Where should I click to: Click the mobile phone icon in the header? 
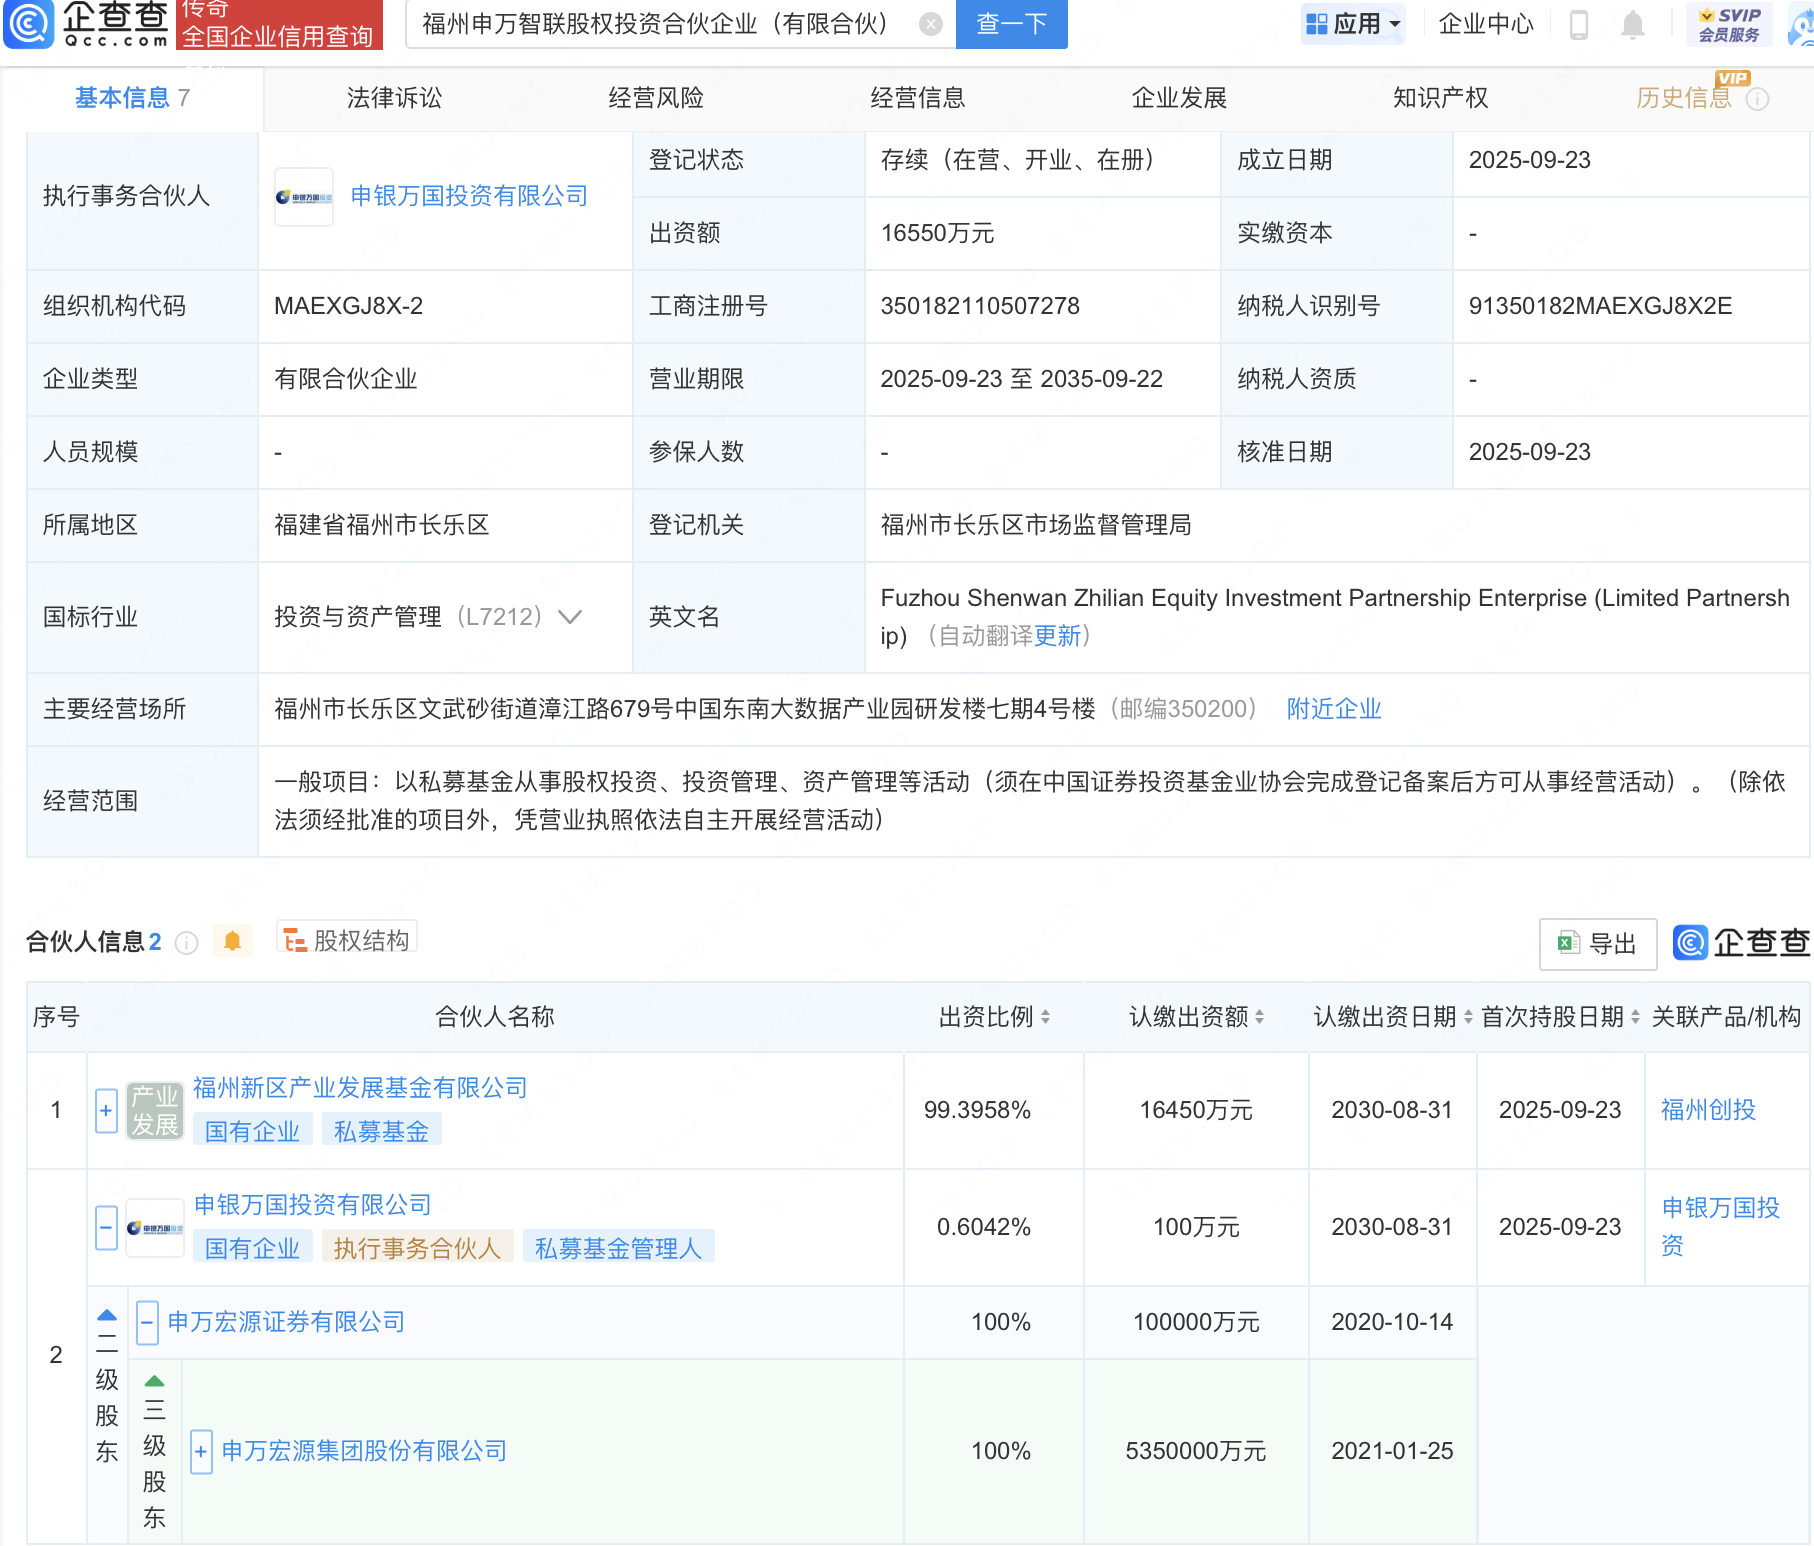[1579, 24]
